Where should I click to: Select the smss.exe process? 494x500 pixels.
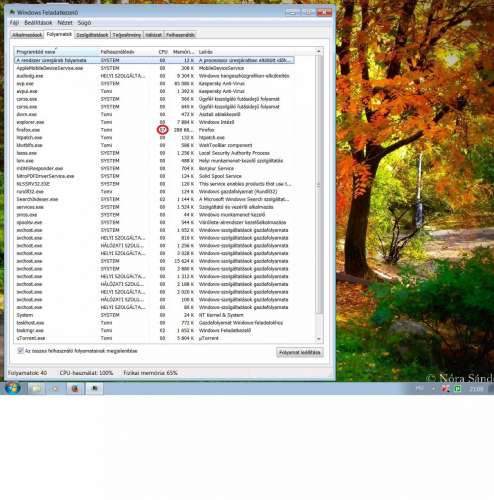point(154,215)
